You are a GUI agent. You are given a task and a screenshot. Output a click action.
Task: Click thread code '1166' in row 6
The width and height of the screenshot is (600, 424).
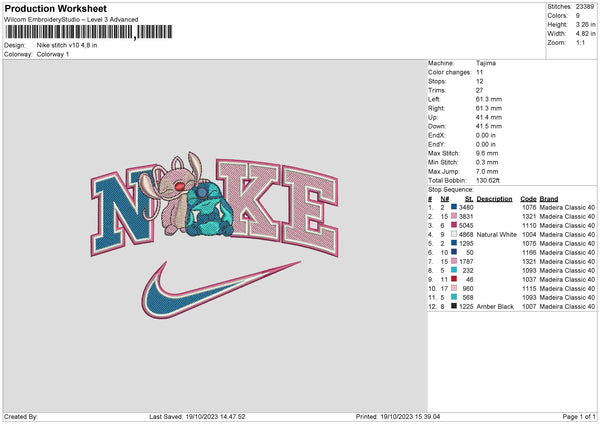(530, 253)
